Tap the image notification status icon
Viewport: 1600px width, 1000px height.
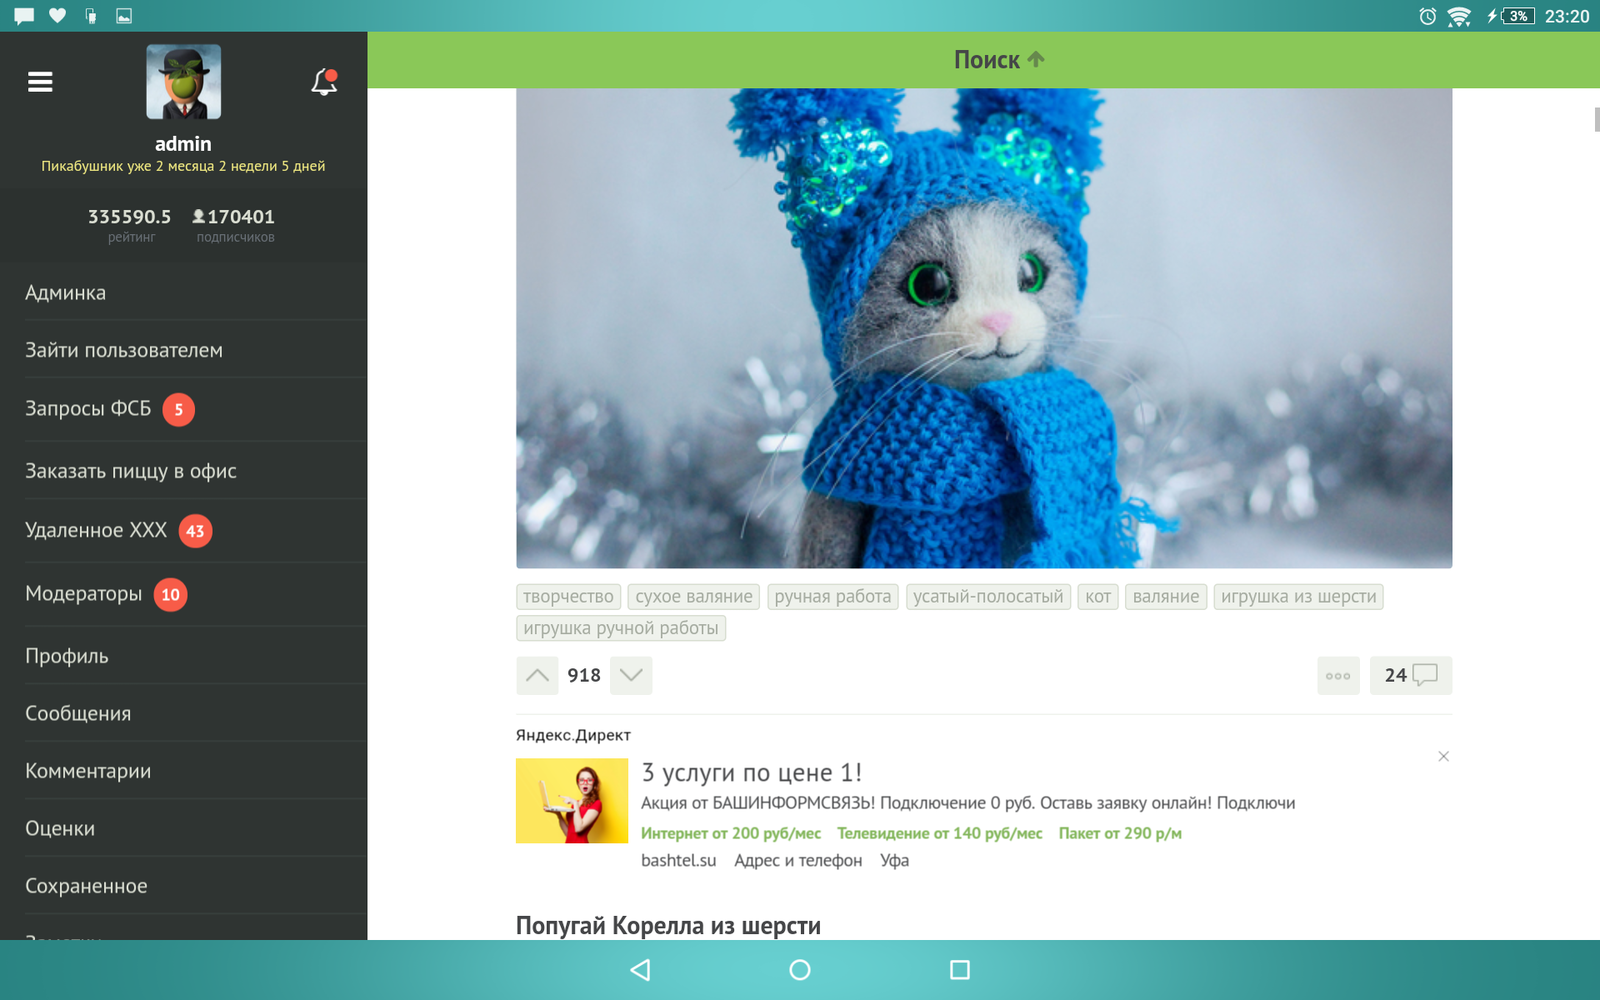[124, 16]
